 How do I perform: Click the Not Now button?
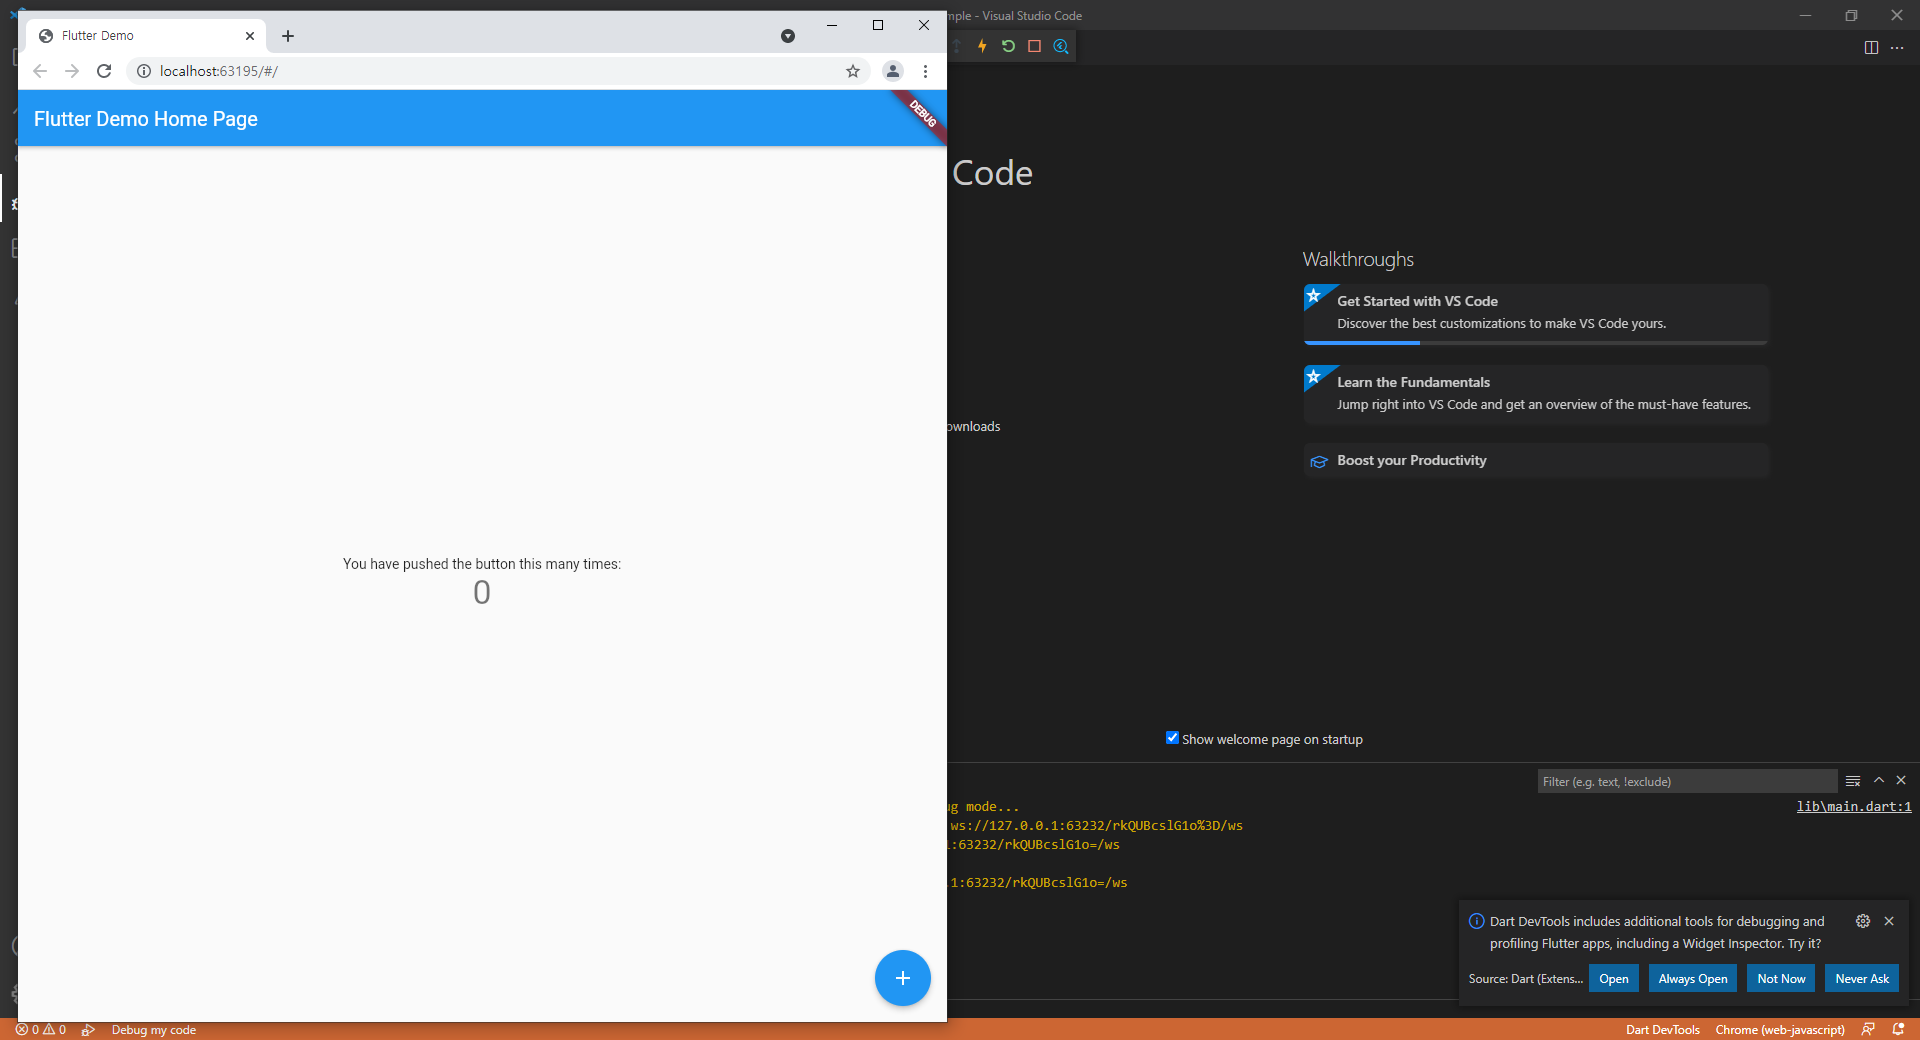(1781, 979)
